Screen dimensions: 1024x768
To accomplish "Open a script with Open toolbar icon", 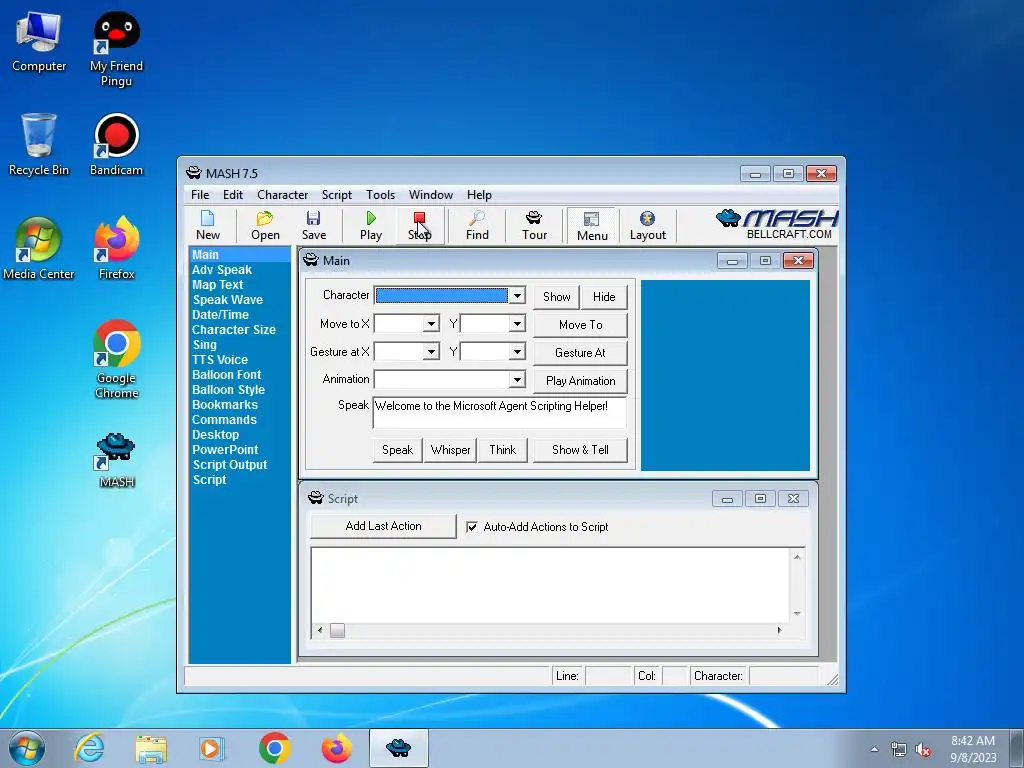I will click(265, 226).
